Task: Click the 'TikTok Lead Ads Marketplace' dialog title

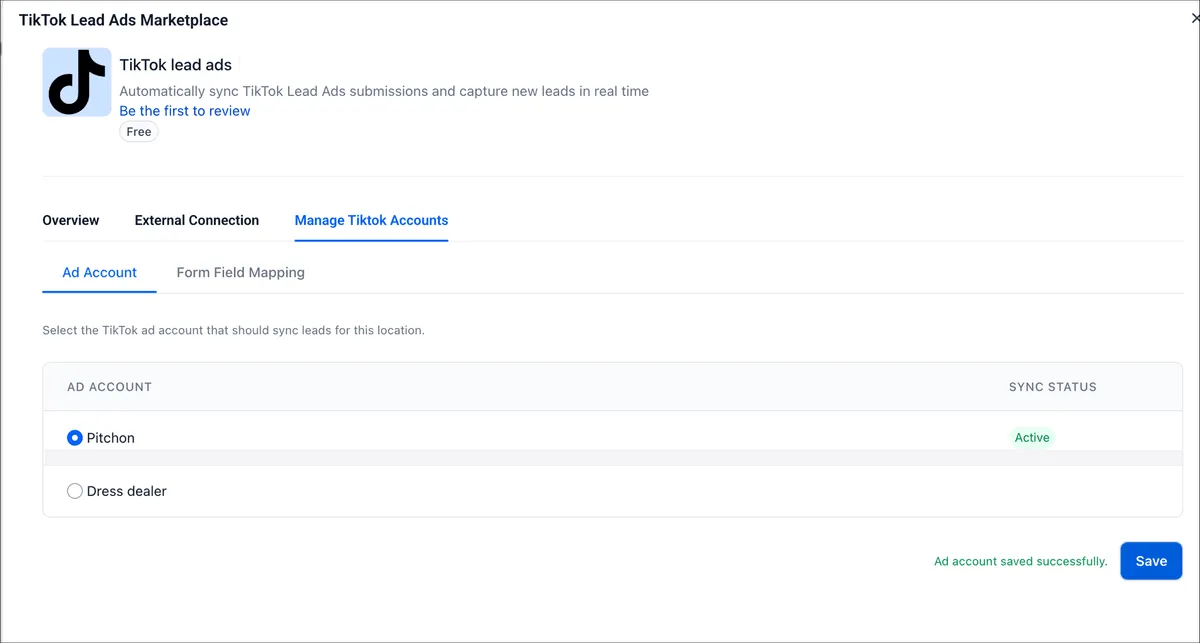Action: (124, 20)
